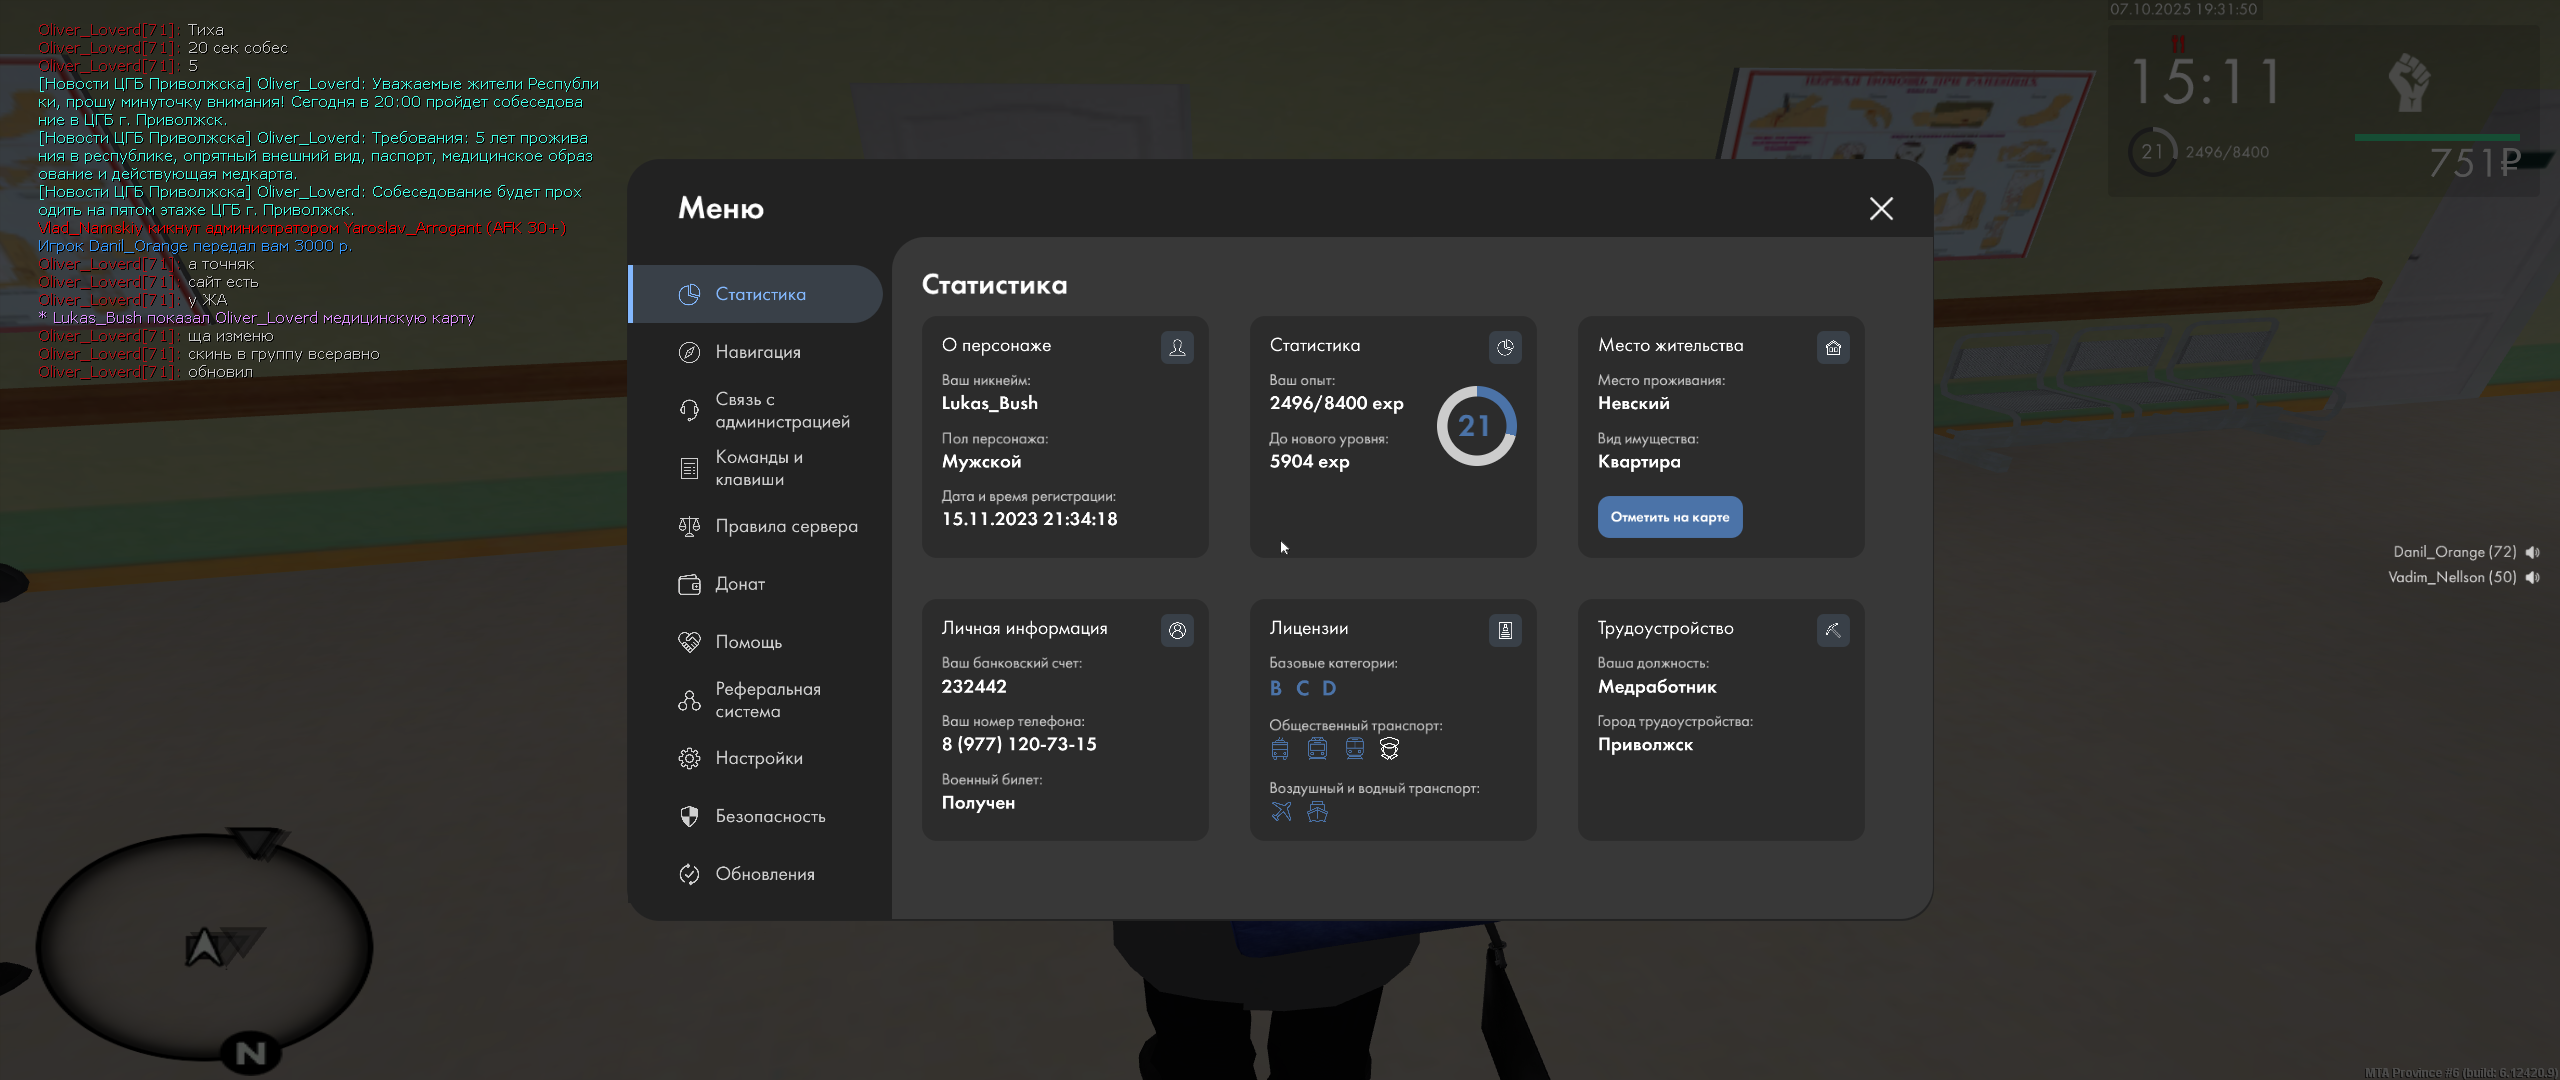Click the boat license icon

[1318, 812]
